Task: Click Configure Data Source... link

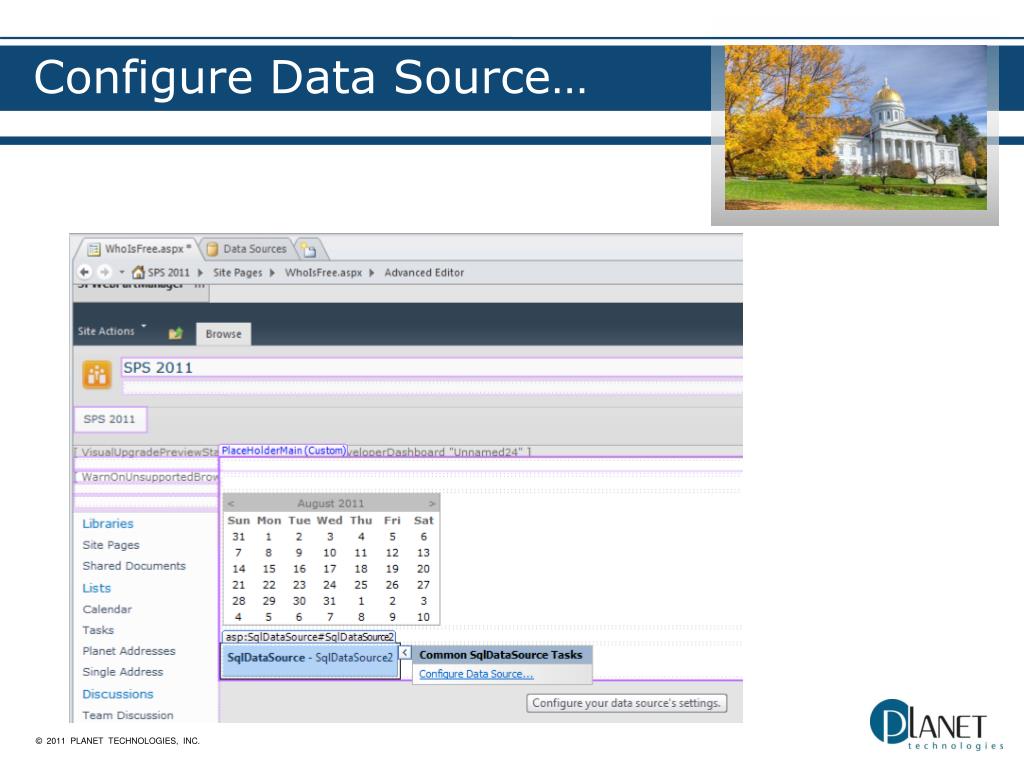Action: pos(476,674)
